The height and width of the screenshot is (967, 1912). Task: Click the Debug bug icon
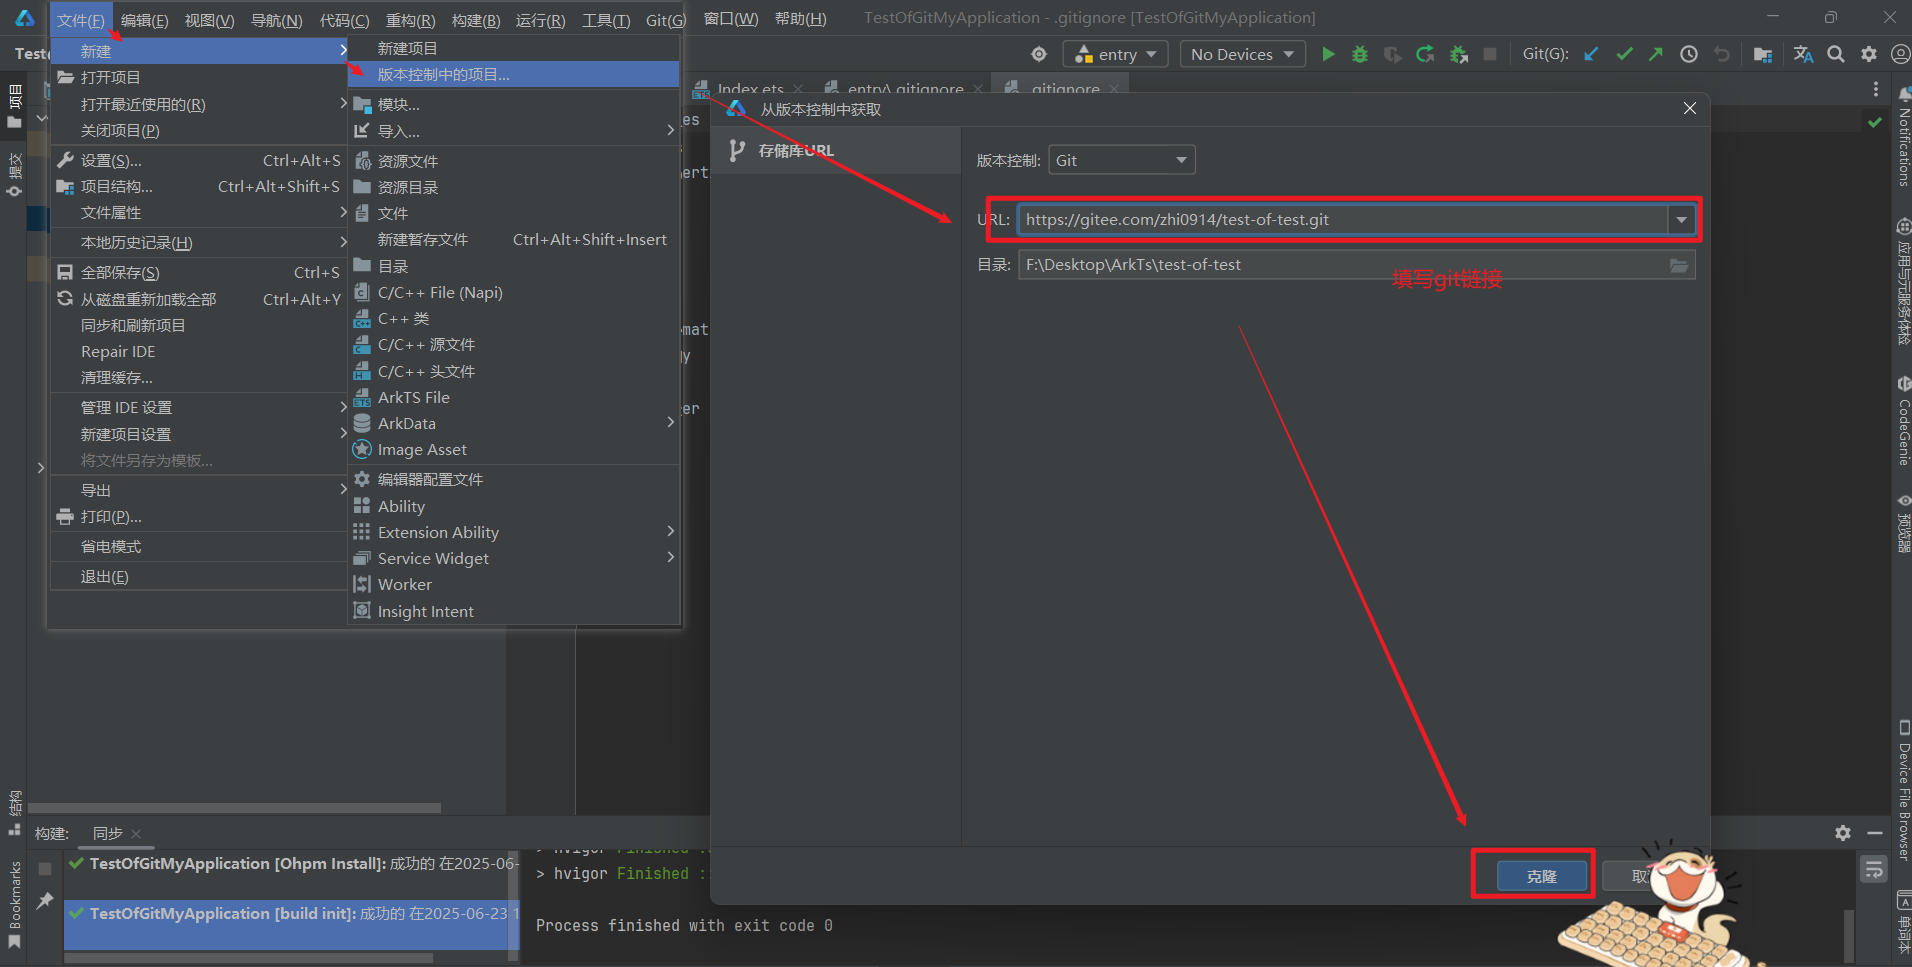coord(1360,54)
